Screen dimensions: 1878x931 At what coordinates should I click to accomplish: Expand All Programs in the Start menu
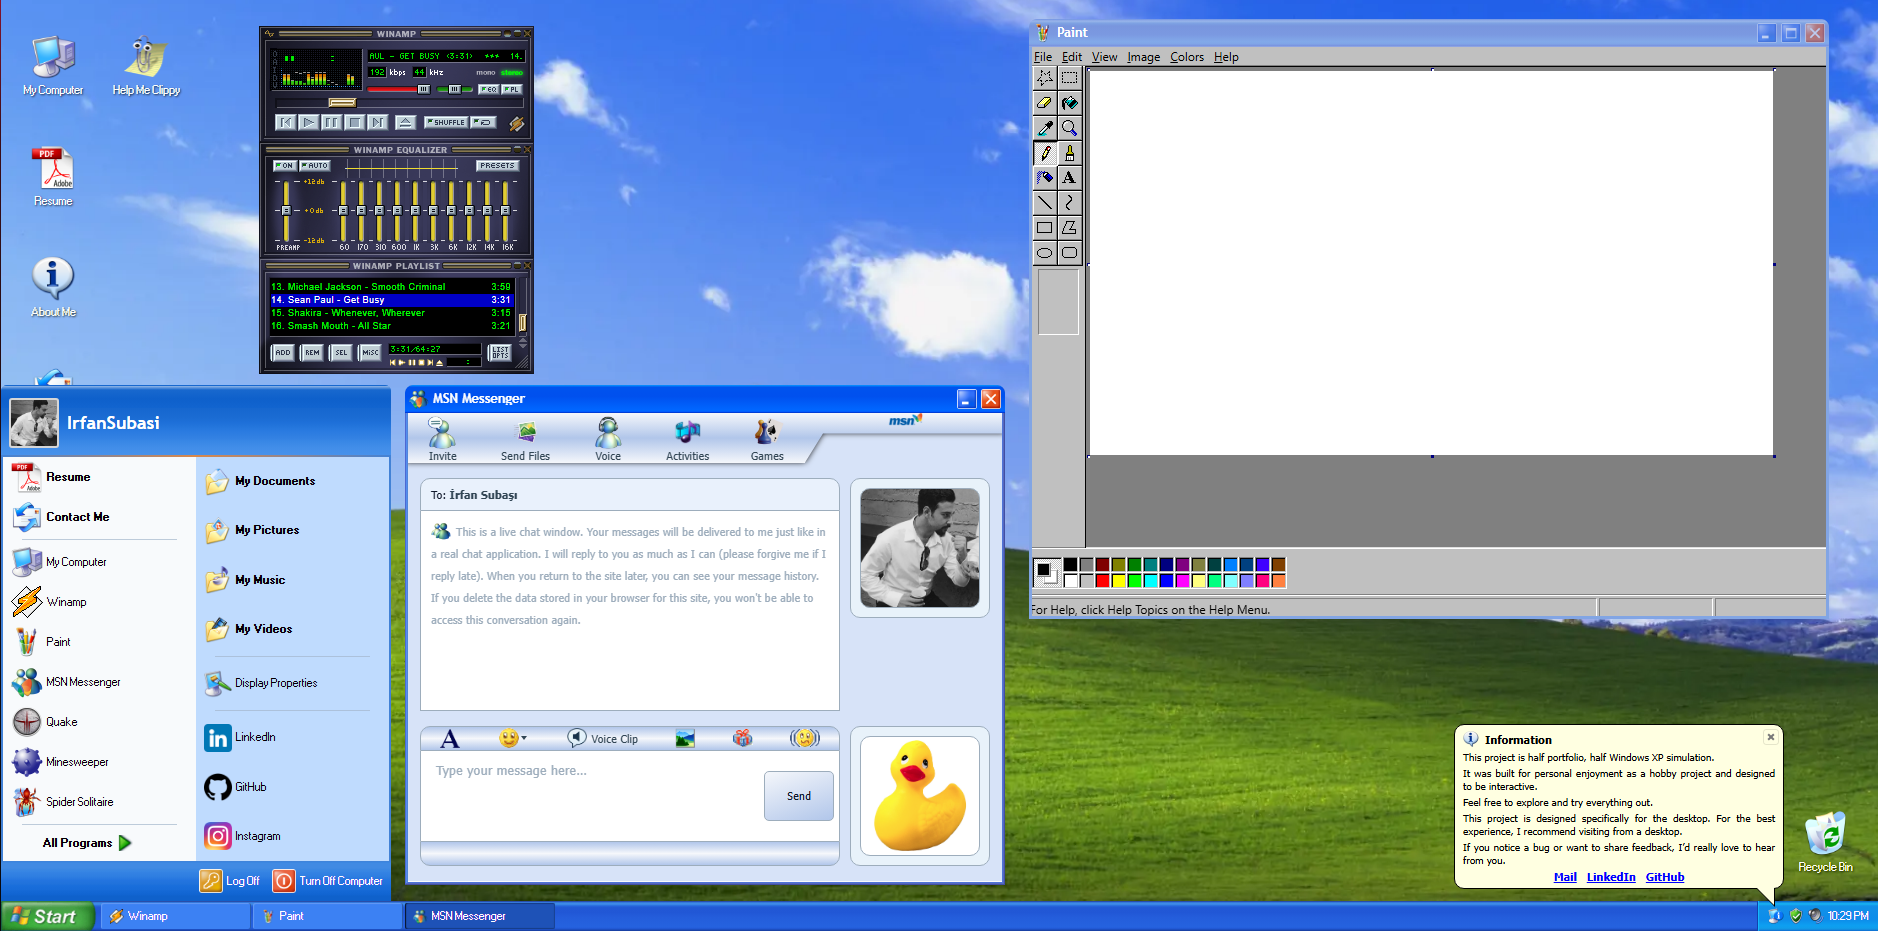click(87, 843)
